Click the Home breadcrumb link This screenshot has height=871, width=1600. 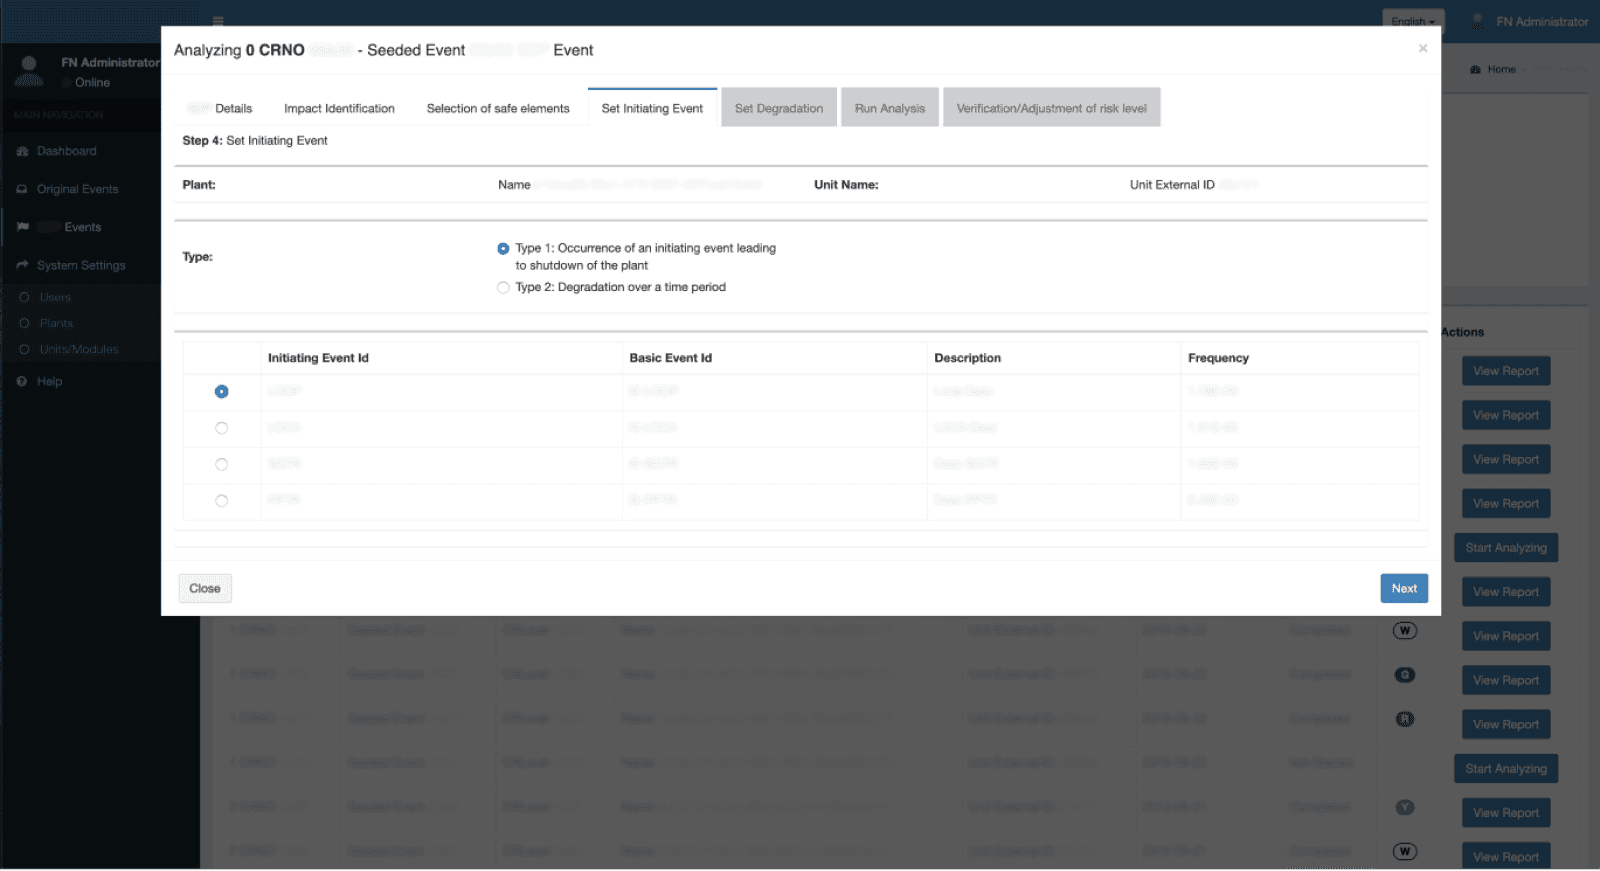point(1501,69)
